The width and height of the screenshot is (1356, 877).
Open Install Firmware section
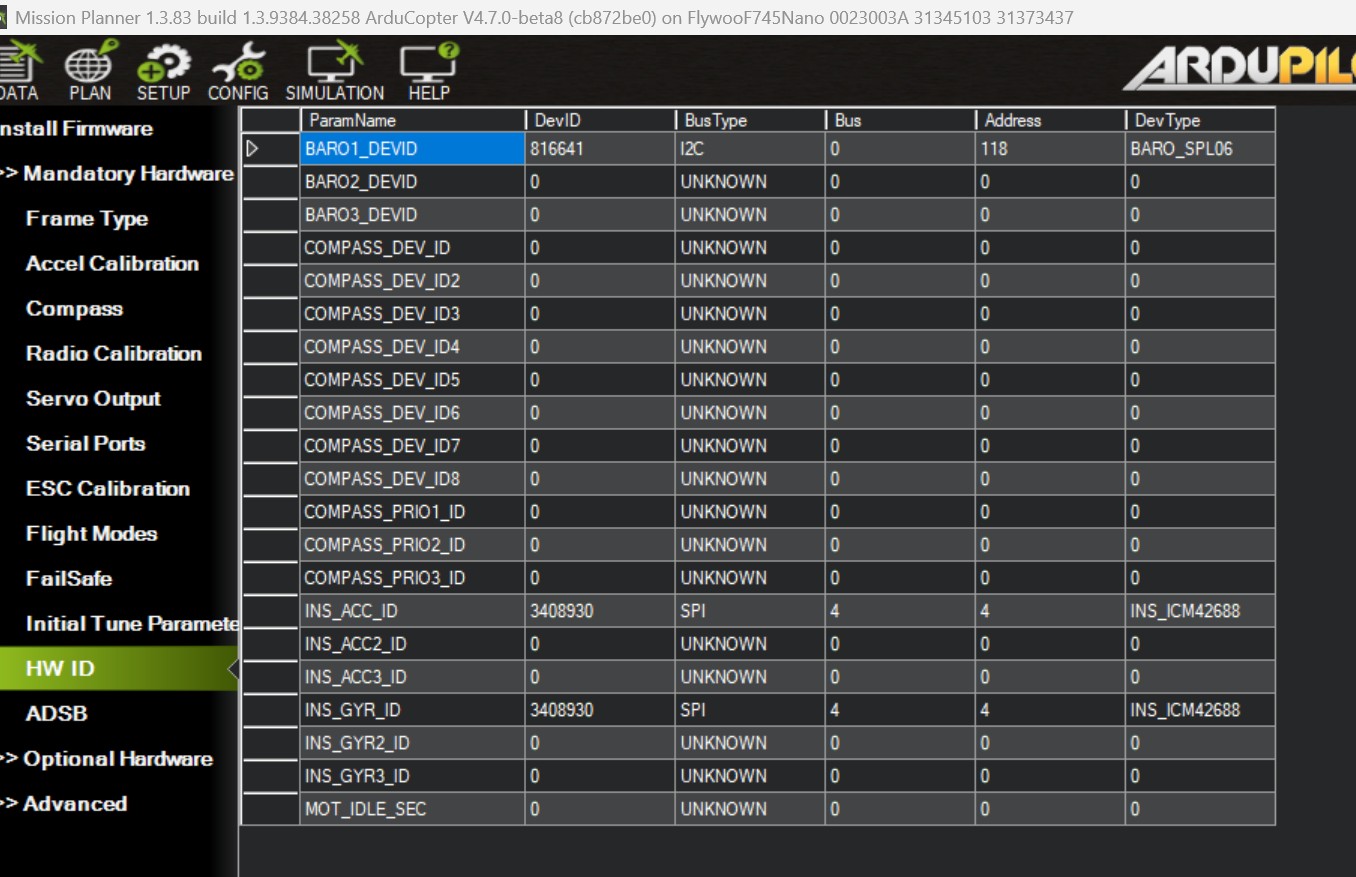click(x=76, y=129)
